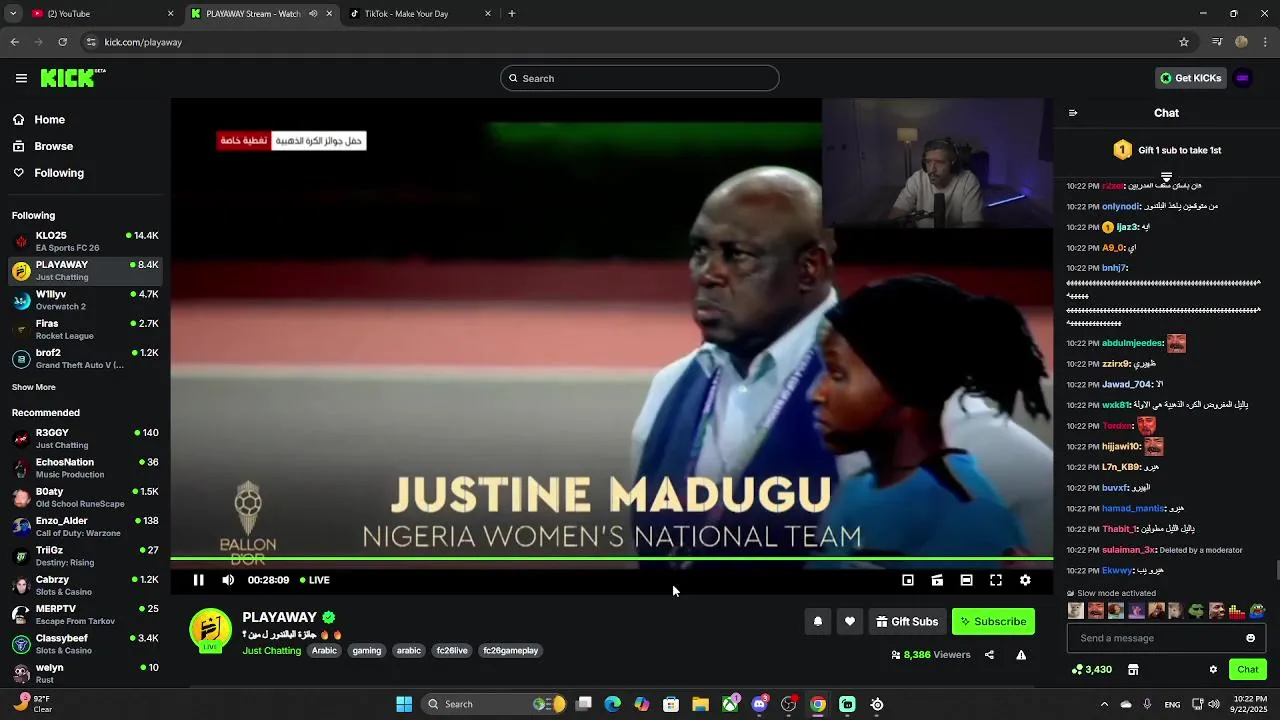Open Firas Rocket League channel
Image resolution: width=1280 pixels, height=720 pixels.
pos(85,329)
